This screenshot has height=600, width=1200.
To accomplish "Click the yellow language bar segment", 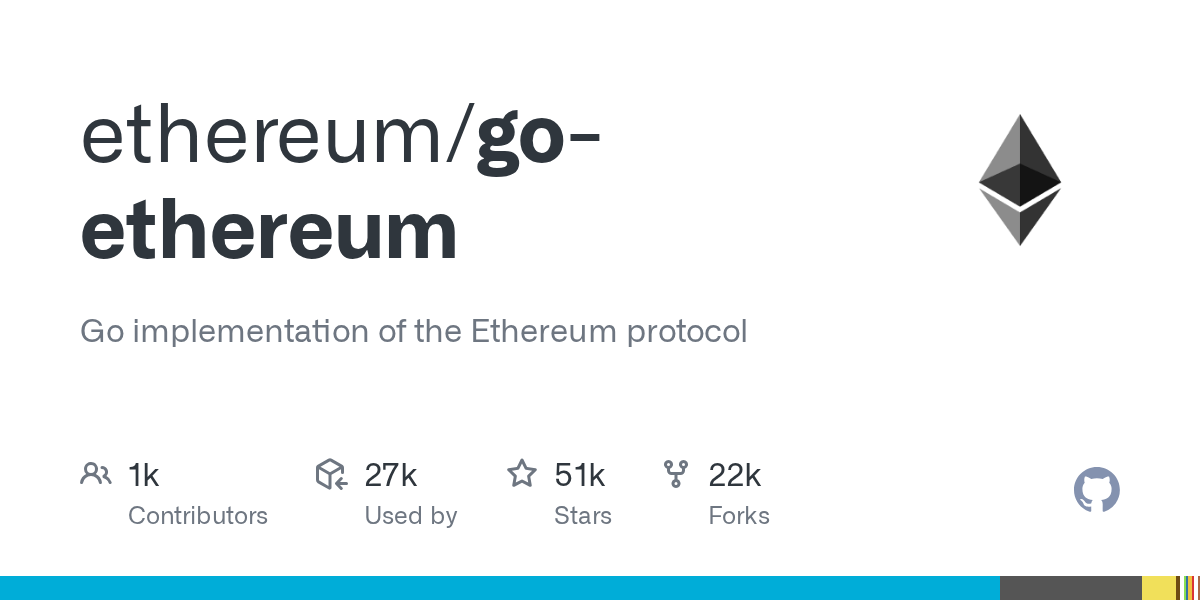I will click(1158, 588).
